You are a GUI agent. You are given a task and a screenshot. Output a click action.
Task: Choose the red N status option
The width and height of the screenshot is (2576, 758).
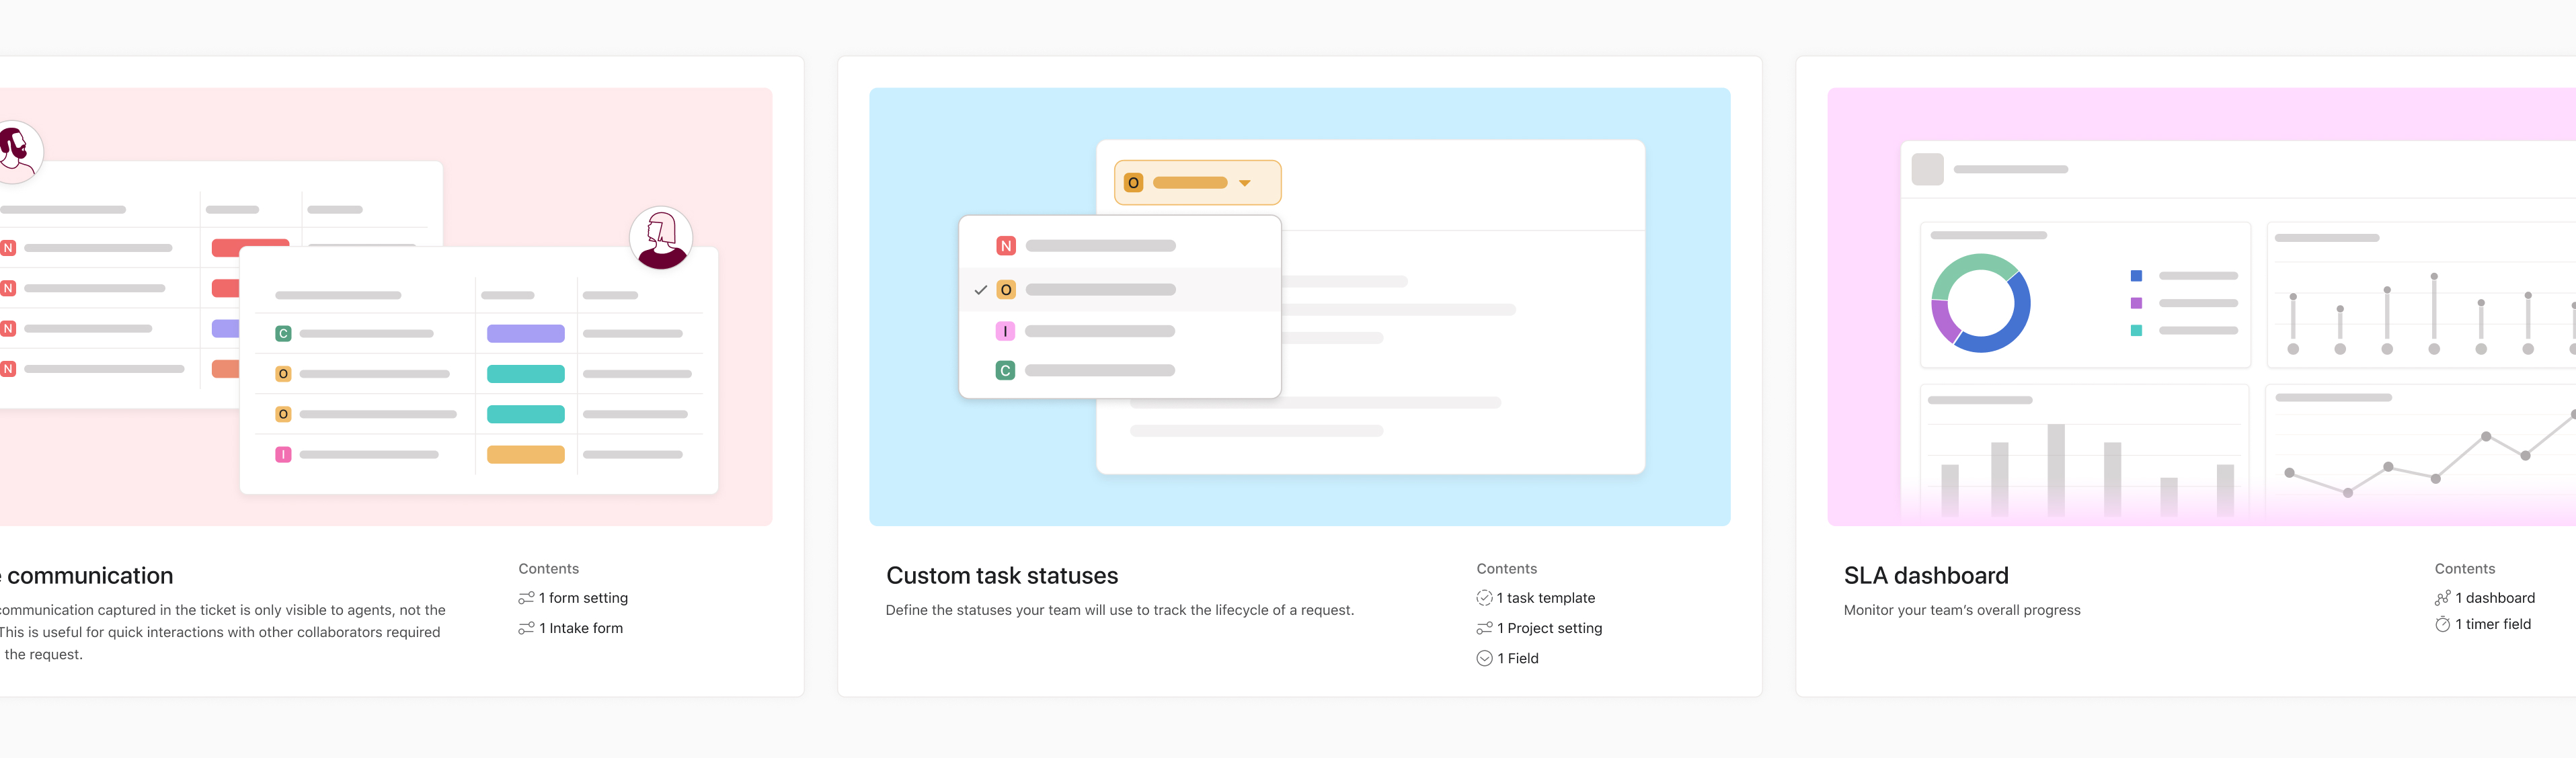(1100, 246)
